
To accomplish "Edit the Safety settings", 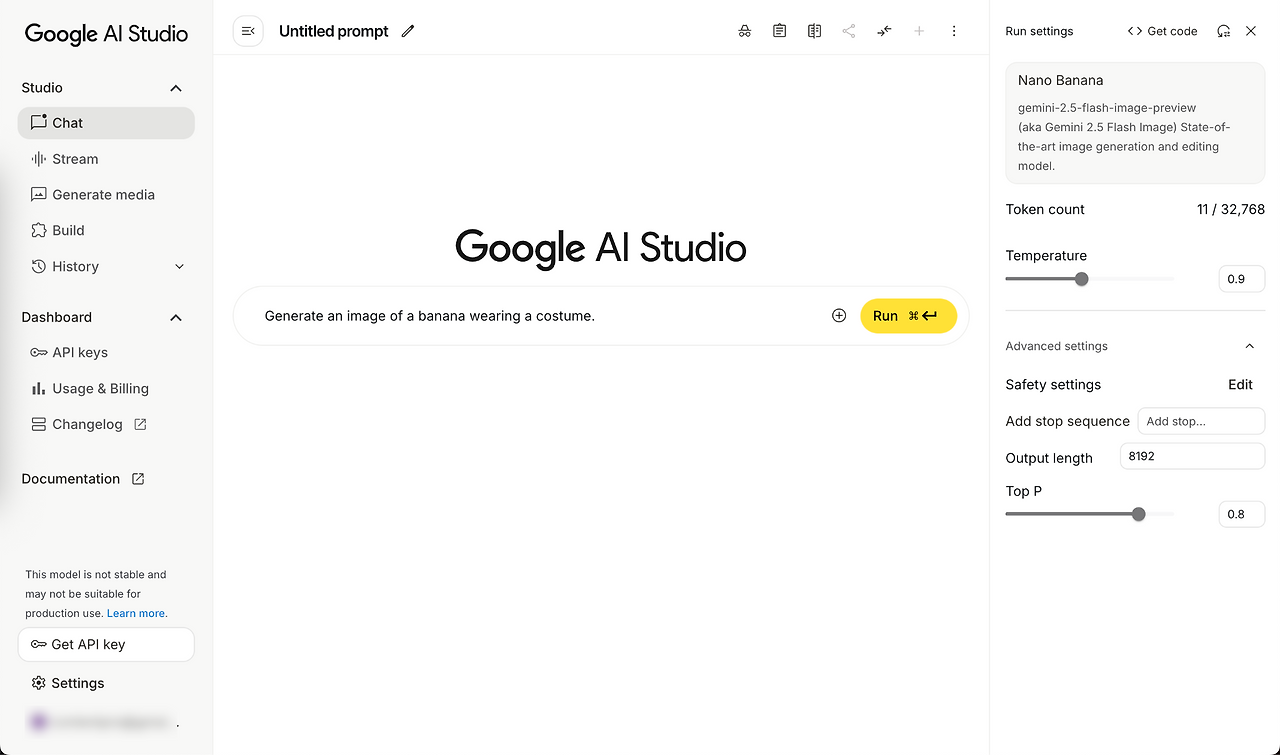I will pos(1240,385).
